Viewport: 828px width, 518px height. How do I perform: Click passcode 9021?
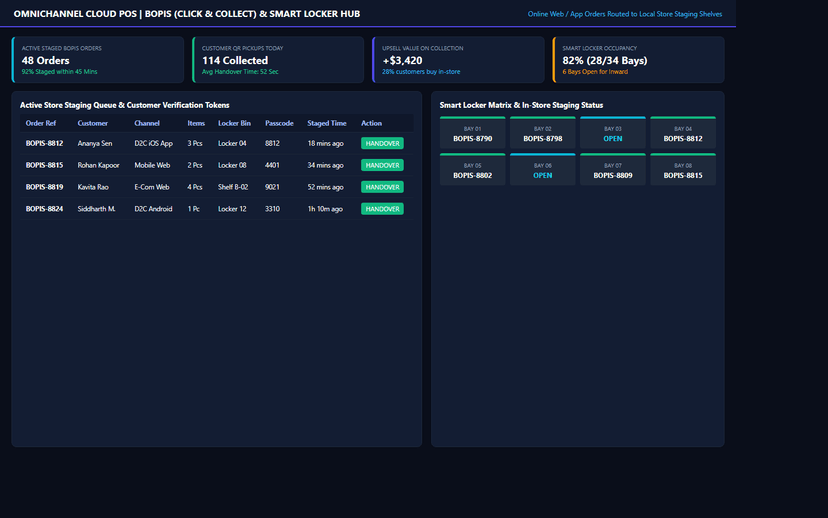tap(272, 187)
